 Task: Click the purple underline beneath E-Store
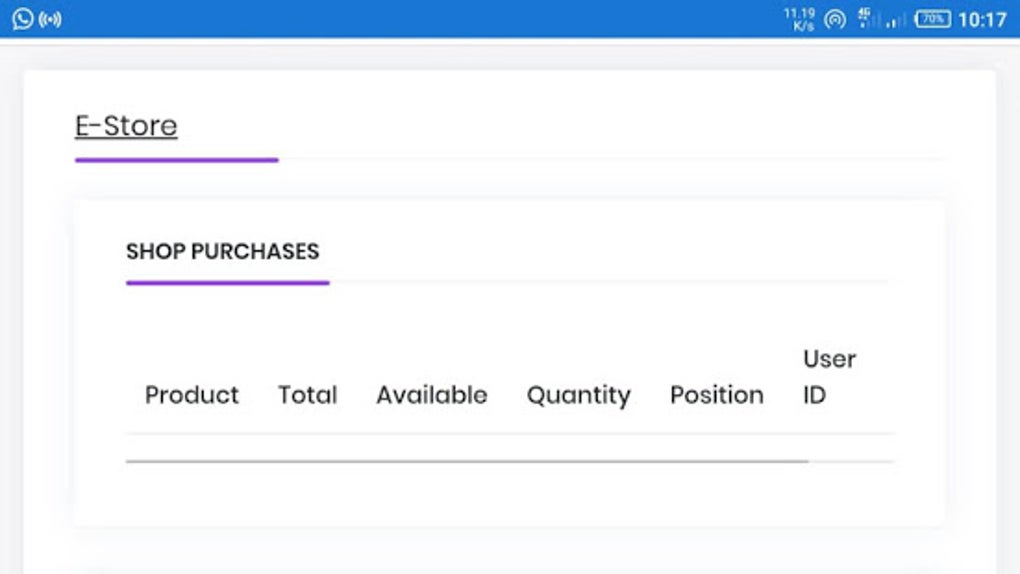click(x=177, y=159)
